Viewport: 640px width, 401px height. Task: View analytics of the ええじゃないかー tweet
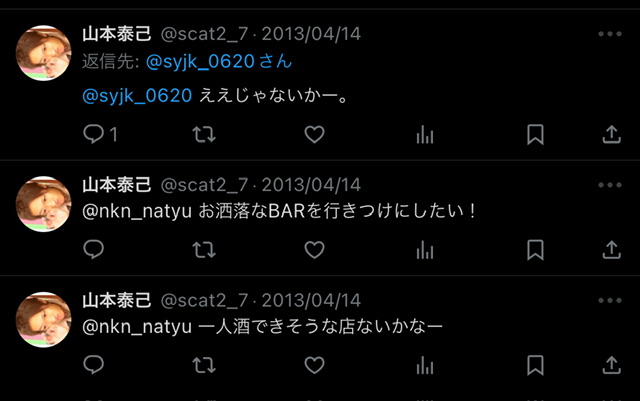coord(425,135)
